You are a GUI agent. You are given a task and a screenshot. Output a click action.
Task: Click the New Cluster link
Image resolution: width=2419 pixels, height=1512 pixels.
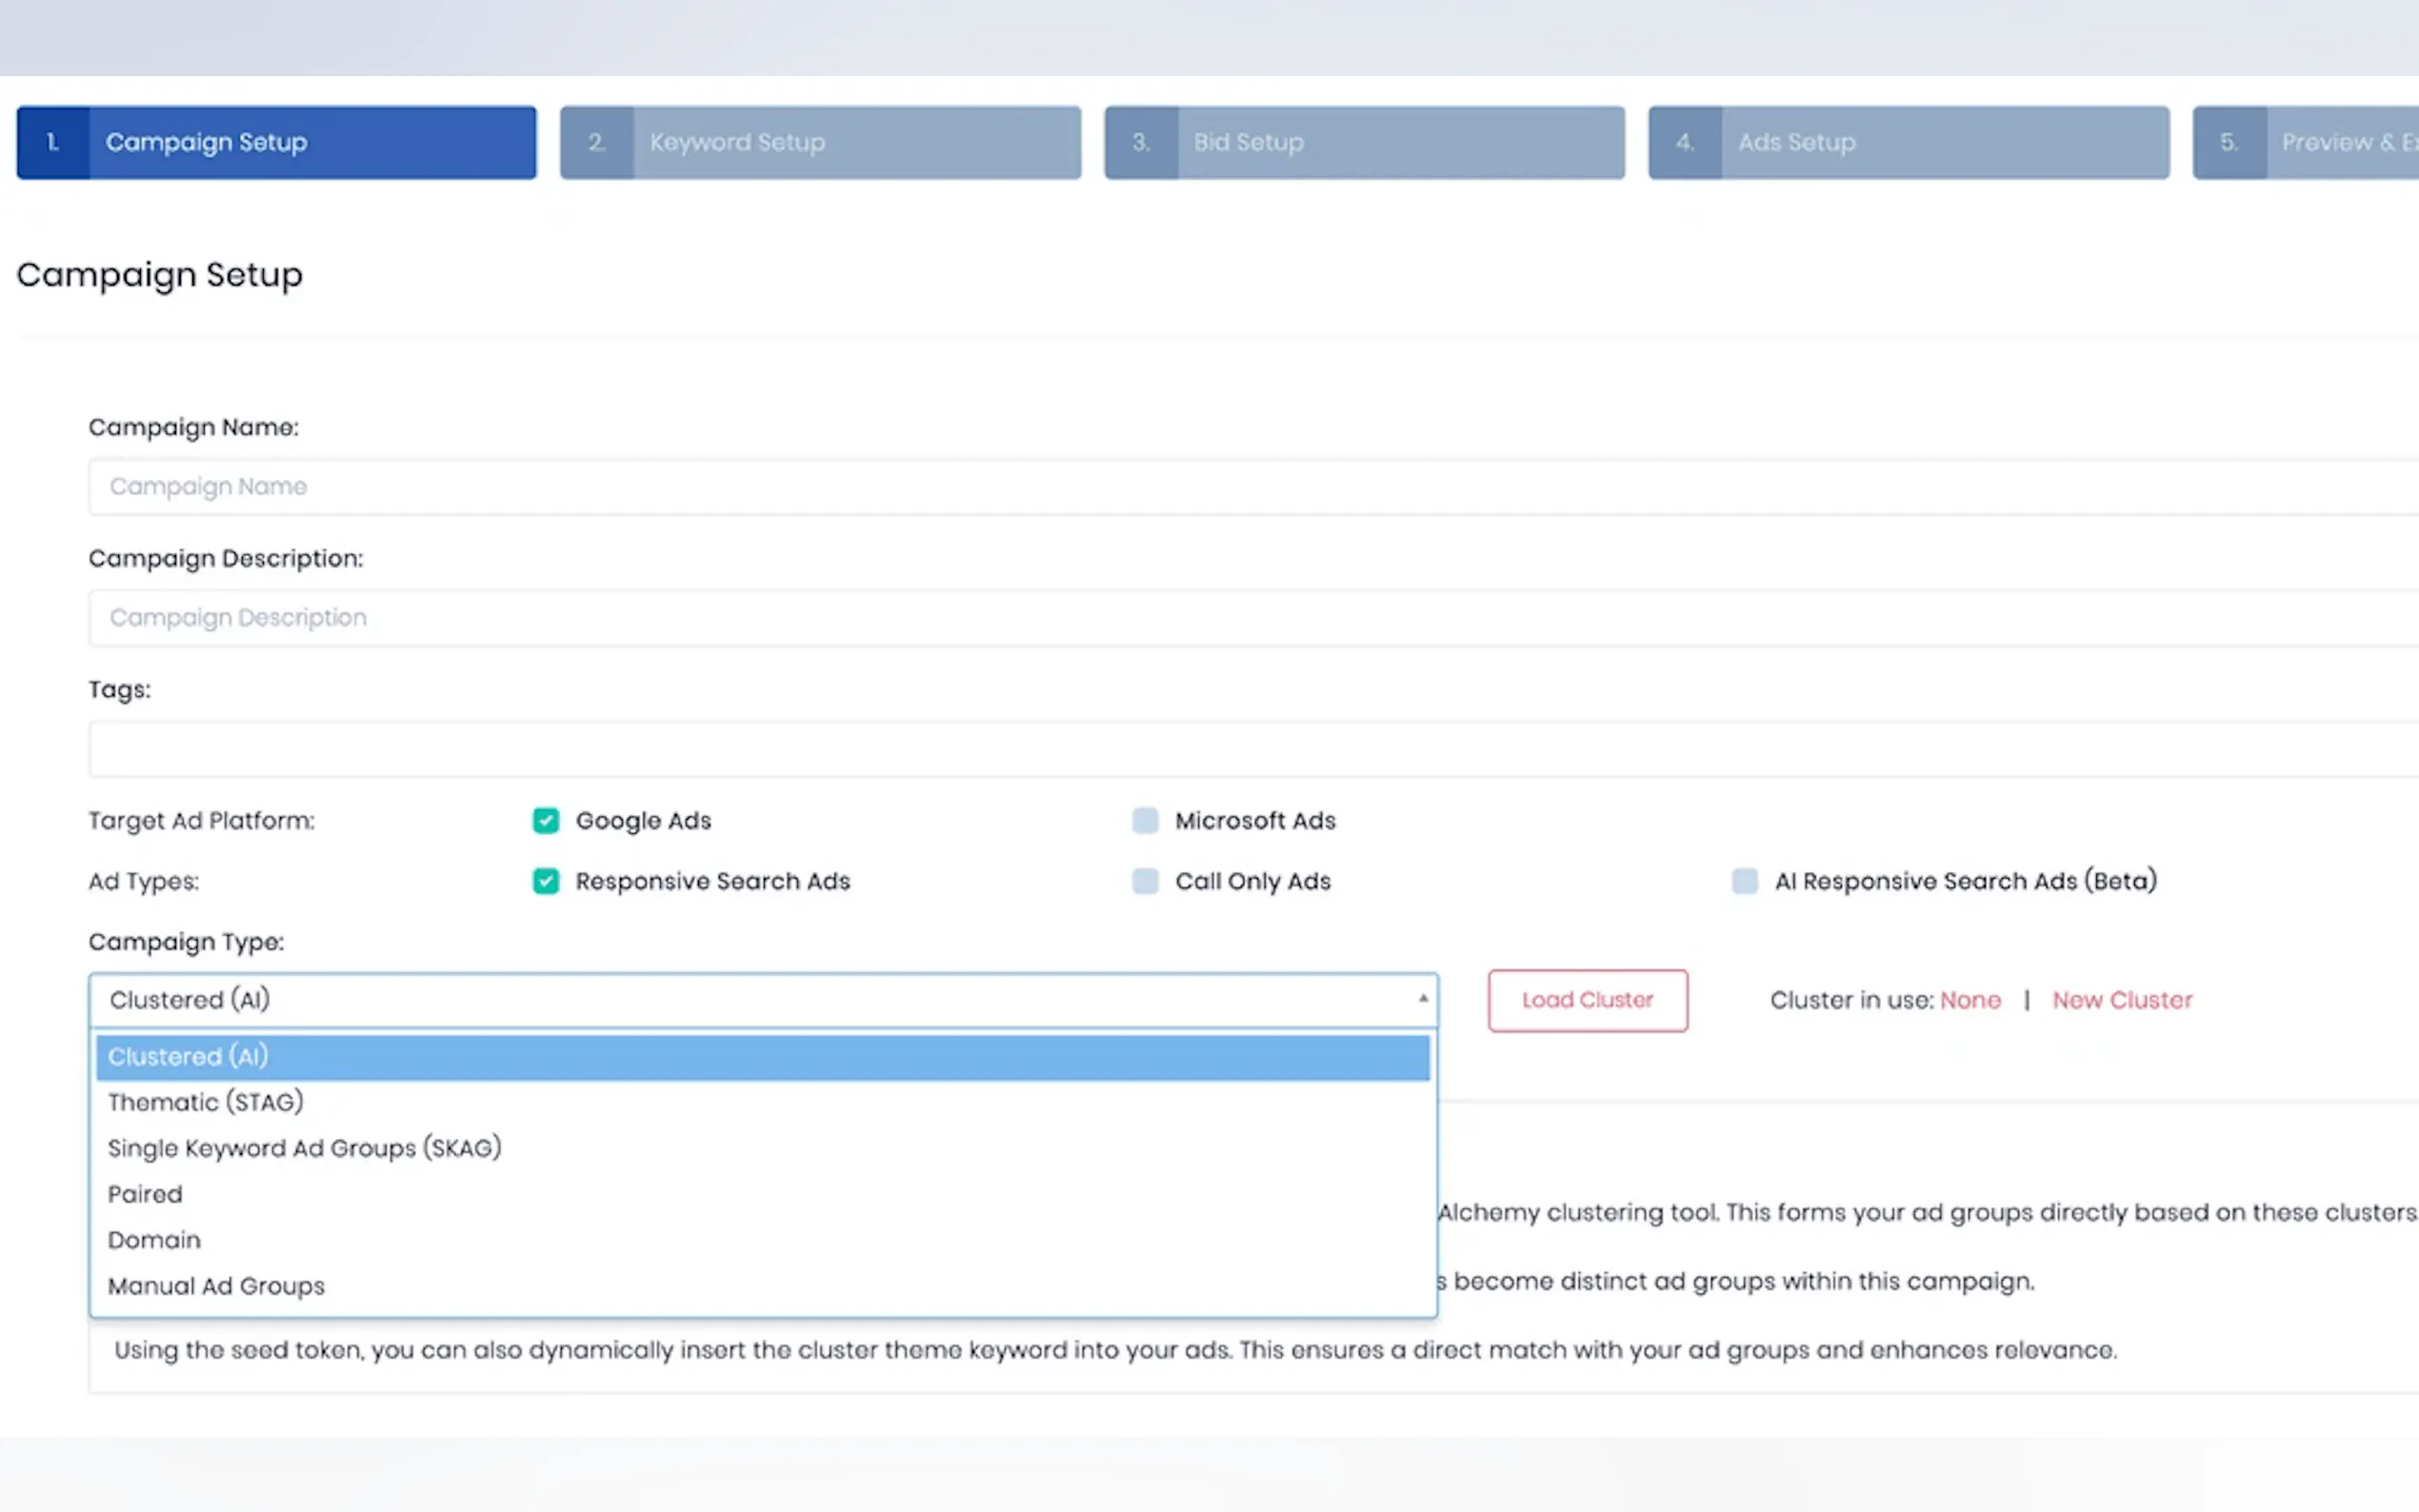click(2121, 1000)
